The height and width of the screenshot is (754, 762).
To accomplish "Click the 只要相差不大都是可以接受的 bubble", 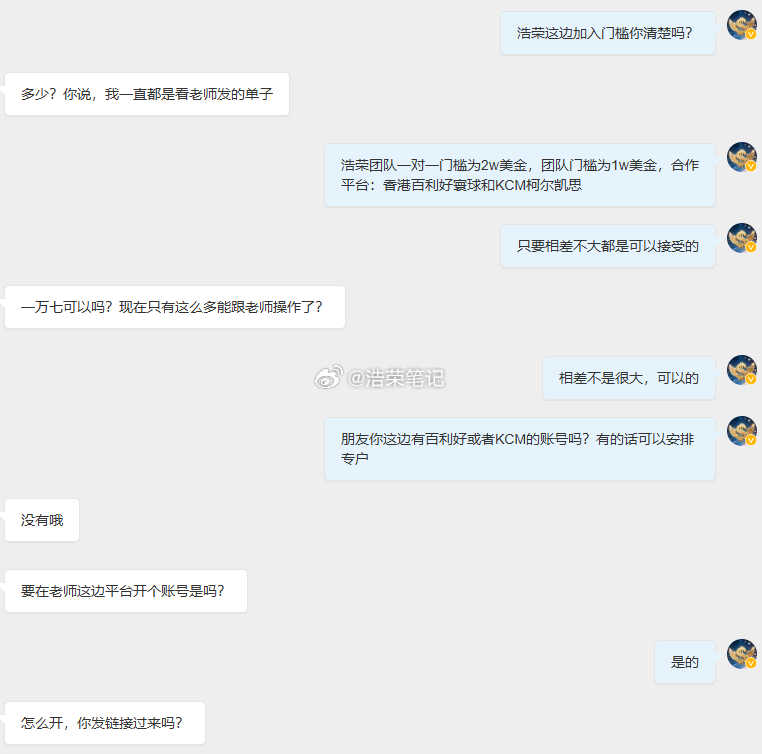I will pos(607,246).
